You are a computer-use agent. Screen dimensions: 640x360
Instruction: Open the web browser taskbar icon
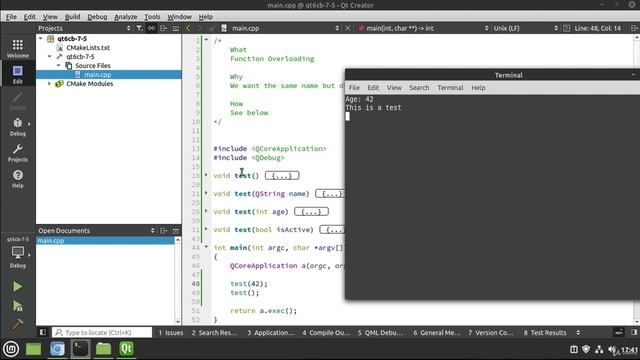coord(58,349)
